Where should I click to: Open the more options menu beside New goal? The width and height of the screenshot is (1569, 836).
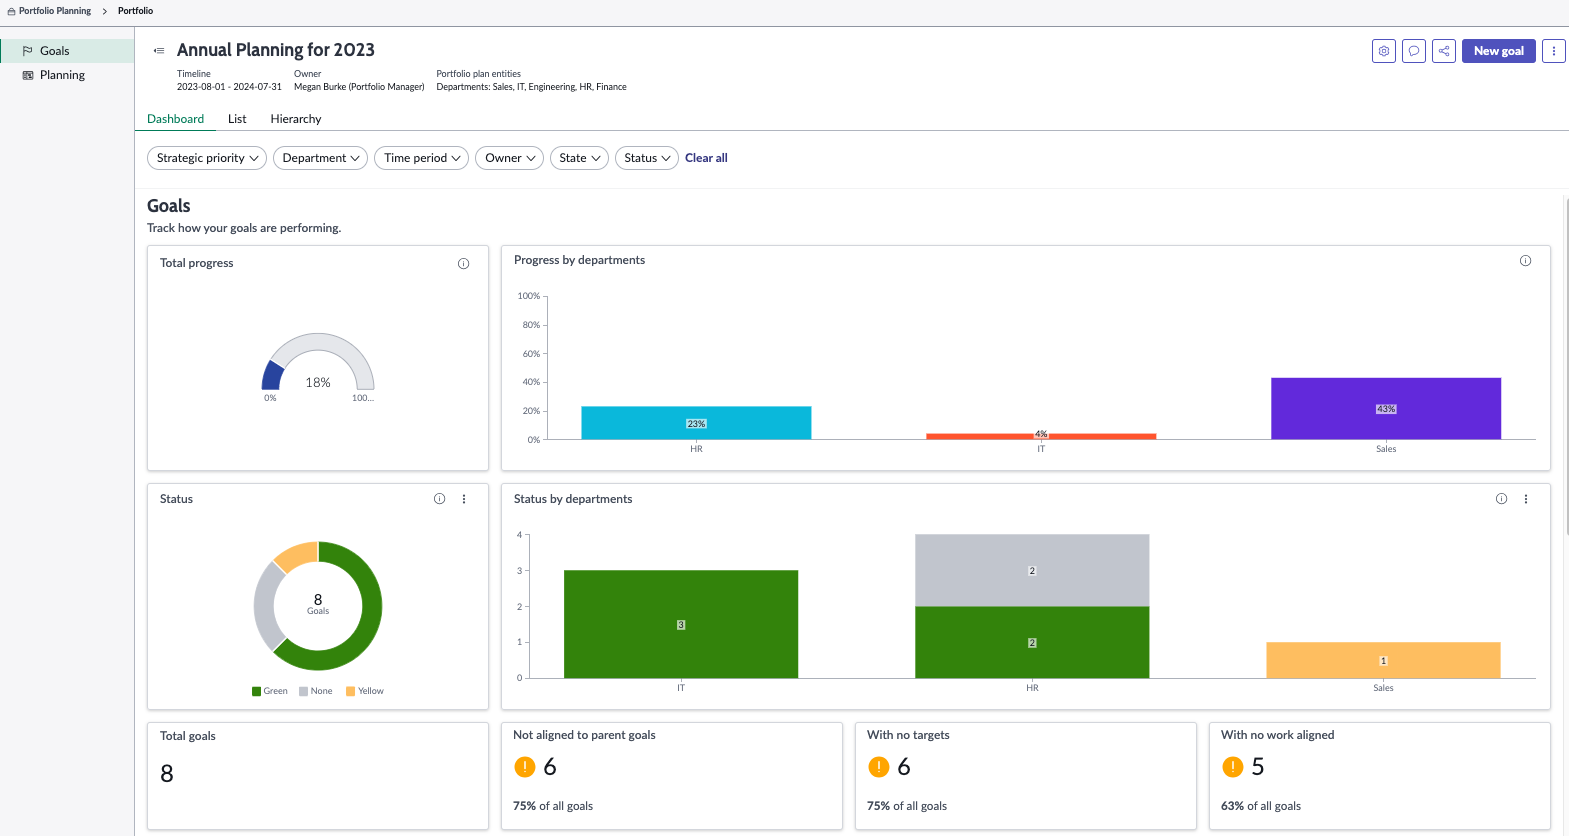click(1554, 51)
